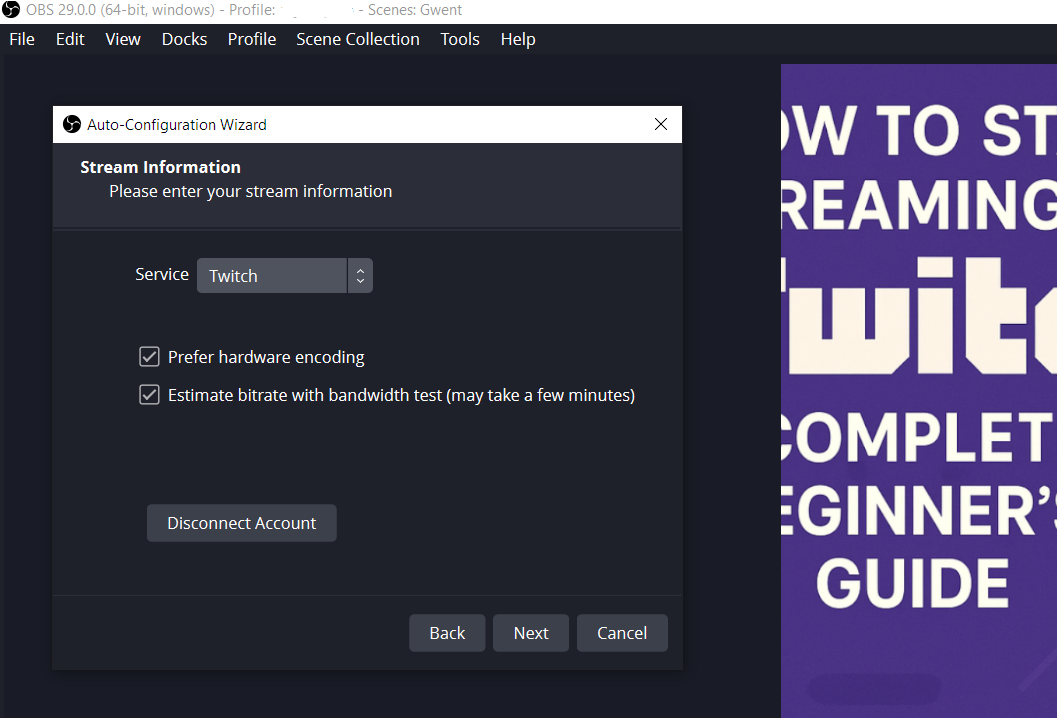The height and width of the screenshot is (718, 1057).
Task: Uncheck Prefer hardware encoding checkbox
Action: pyautogui.click(x=149, y=357)
